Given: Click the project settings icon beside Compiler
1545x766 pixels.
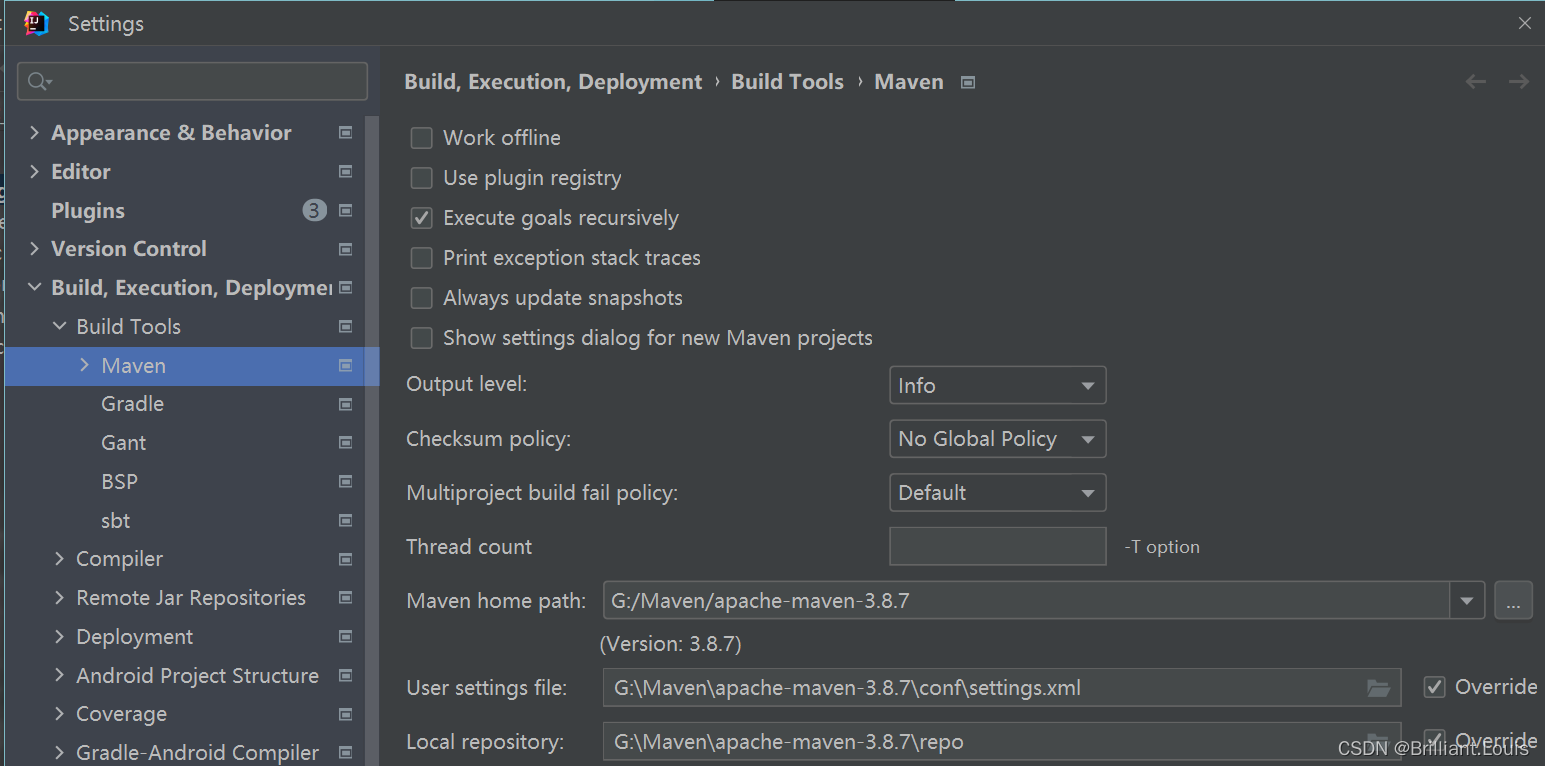Looking at the screenshot, I should point(346,559).
